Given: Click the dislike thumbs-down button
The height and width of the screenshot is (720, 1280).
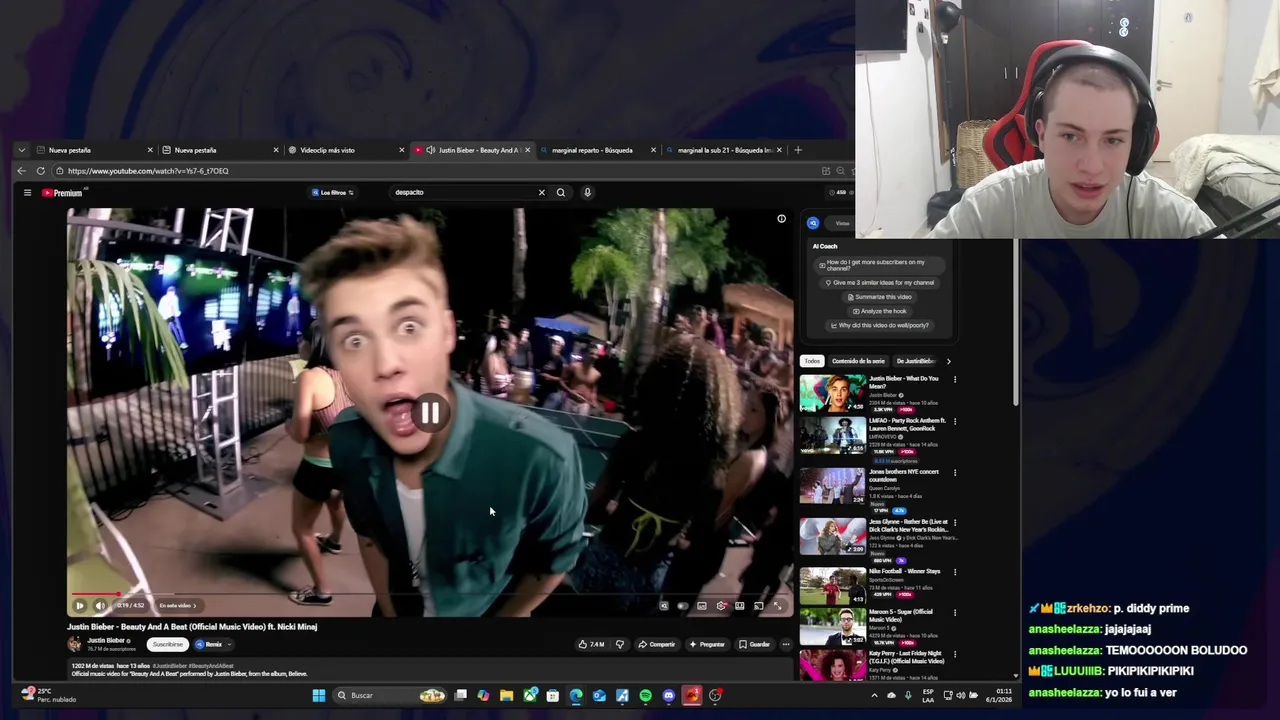Looking at the screenshot, I should (620, 644).
